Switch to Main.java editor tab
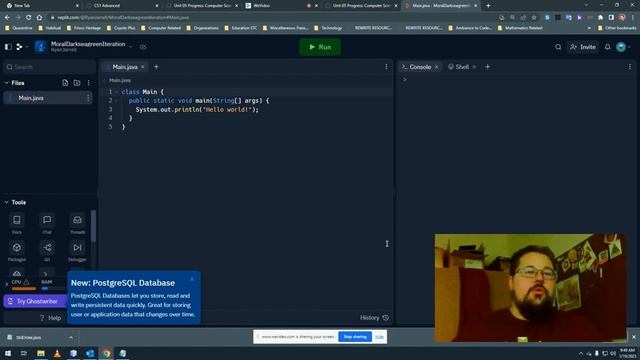Viewport: 640px width, 360px height. (x=124, y=67)
